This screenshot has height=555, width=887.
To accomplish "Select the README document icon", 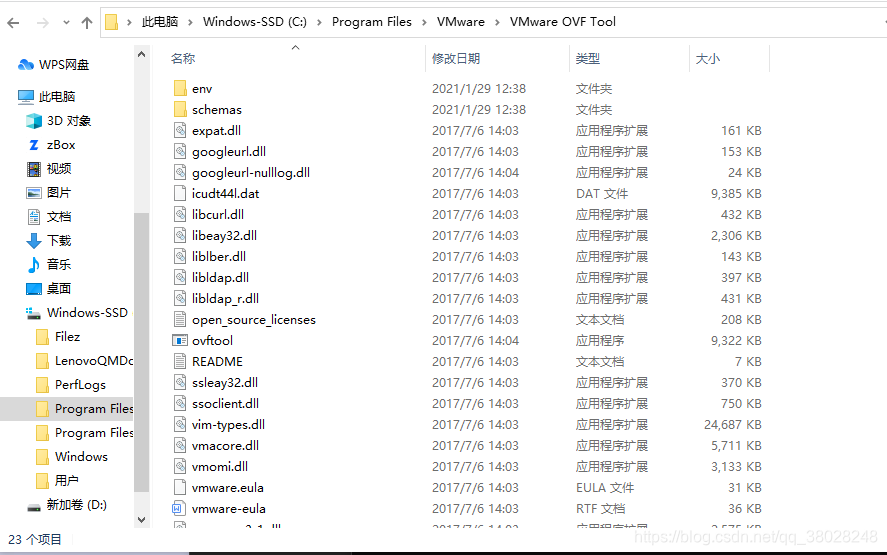I will click(180, 362).
